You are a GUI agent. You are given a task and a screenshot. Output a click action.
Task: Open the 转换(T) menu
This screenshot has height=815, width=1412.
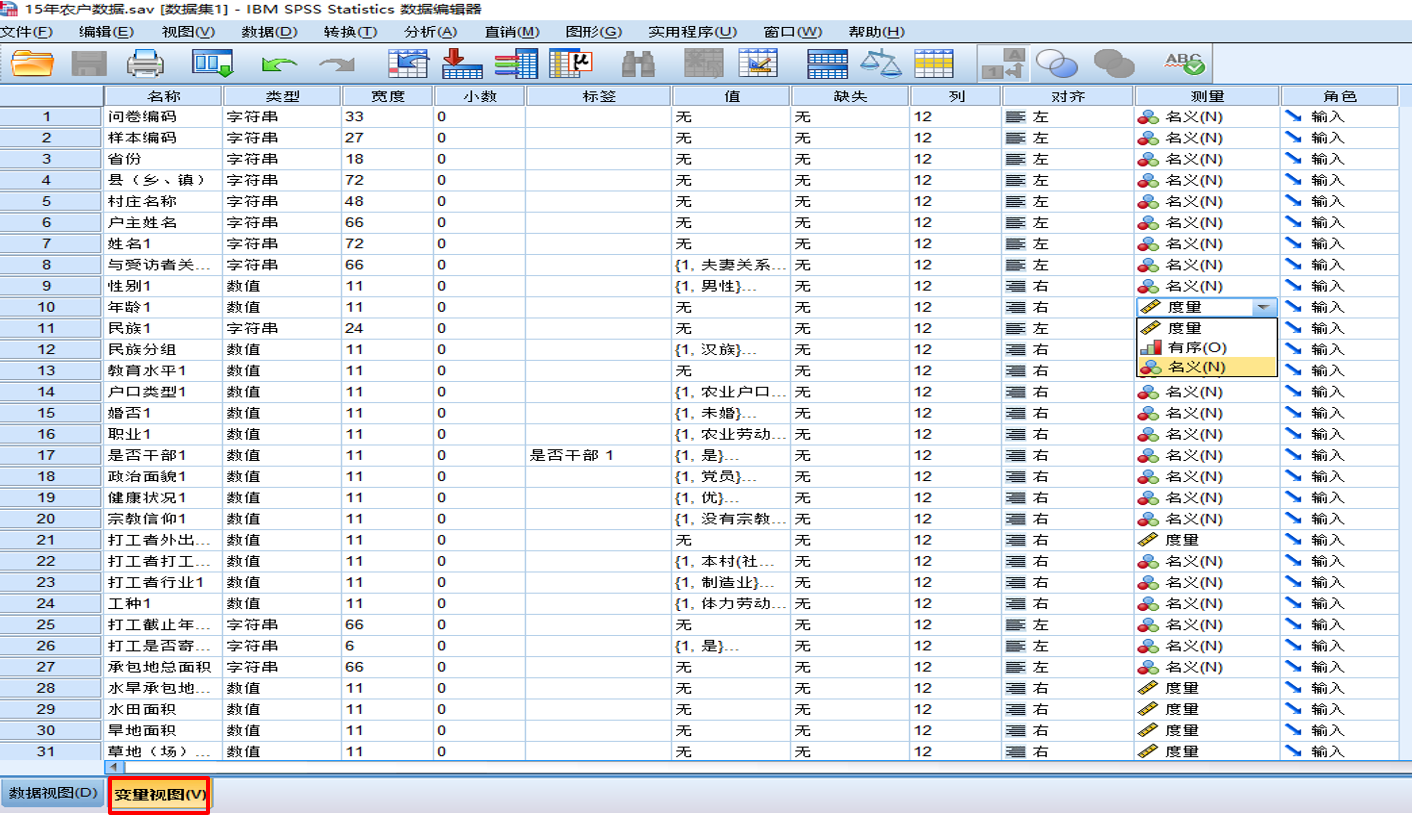350,32
